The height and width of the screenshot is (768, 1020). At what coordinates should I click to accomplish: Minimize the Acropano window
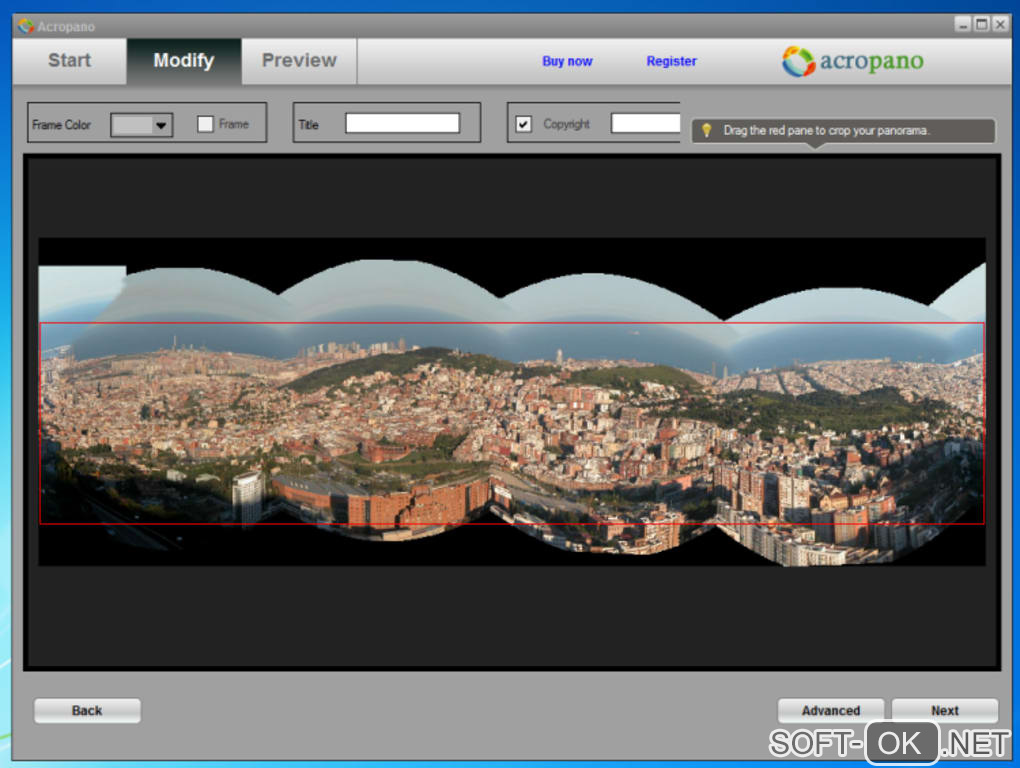[962, 25]
